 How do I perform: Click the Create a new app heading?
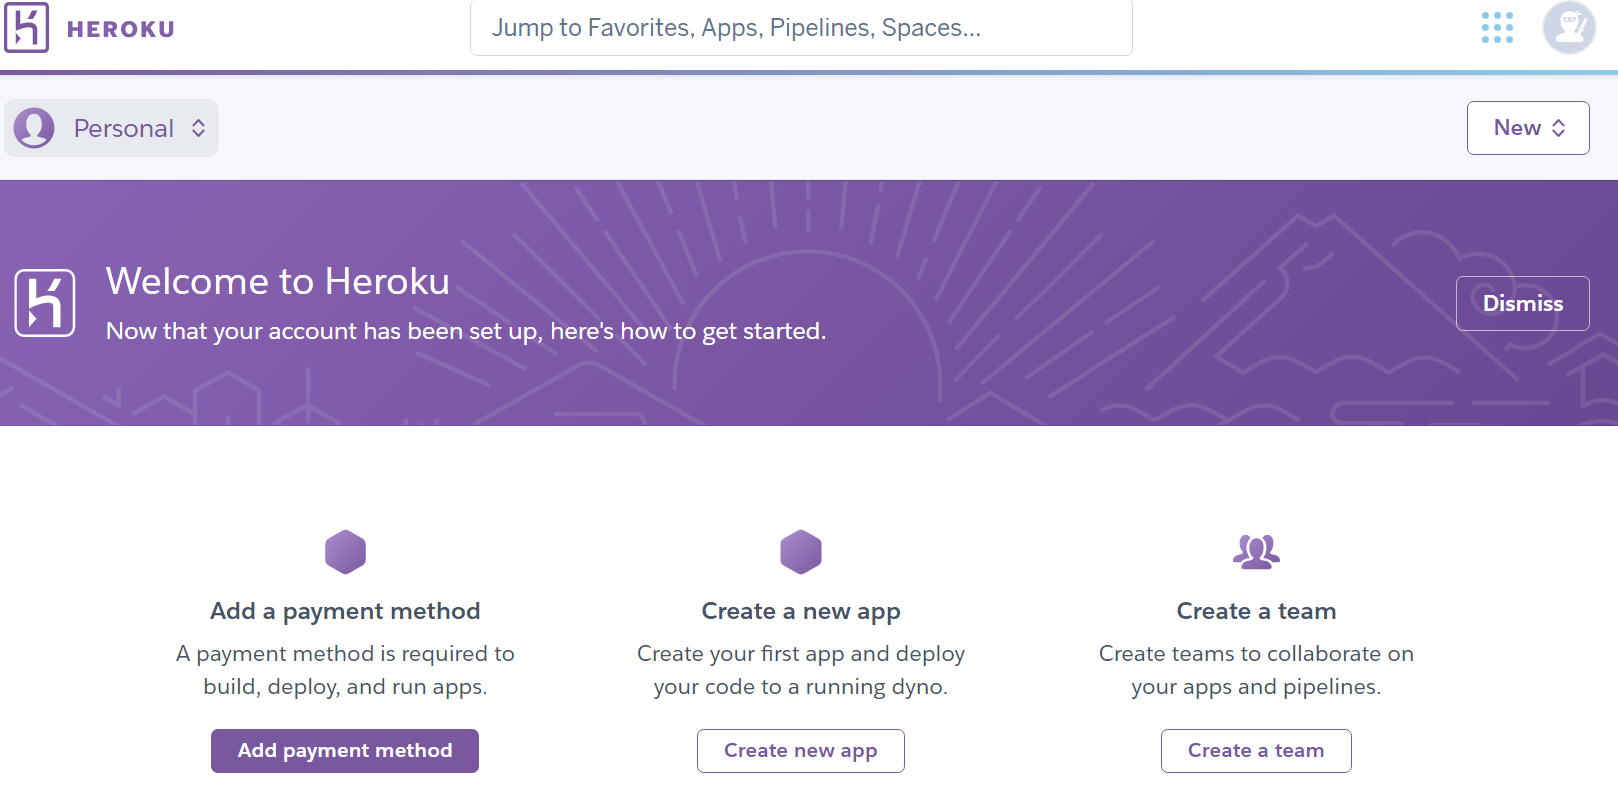[801, 611]
